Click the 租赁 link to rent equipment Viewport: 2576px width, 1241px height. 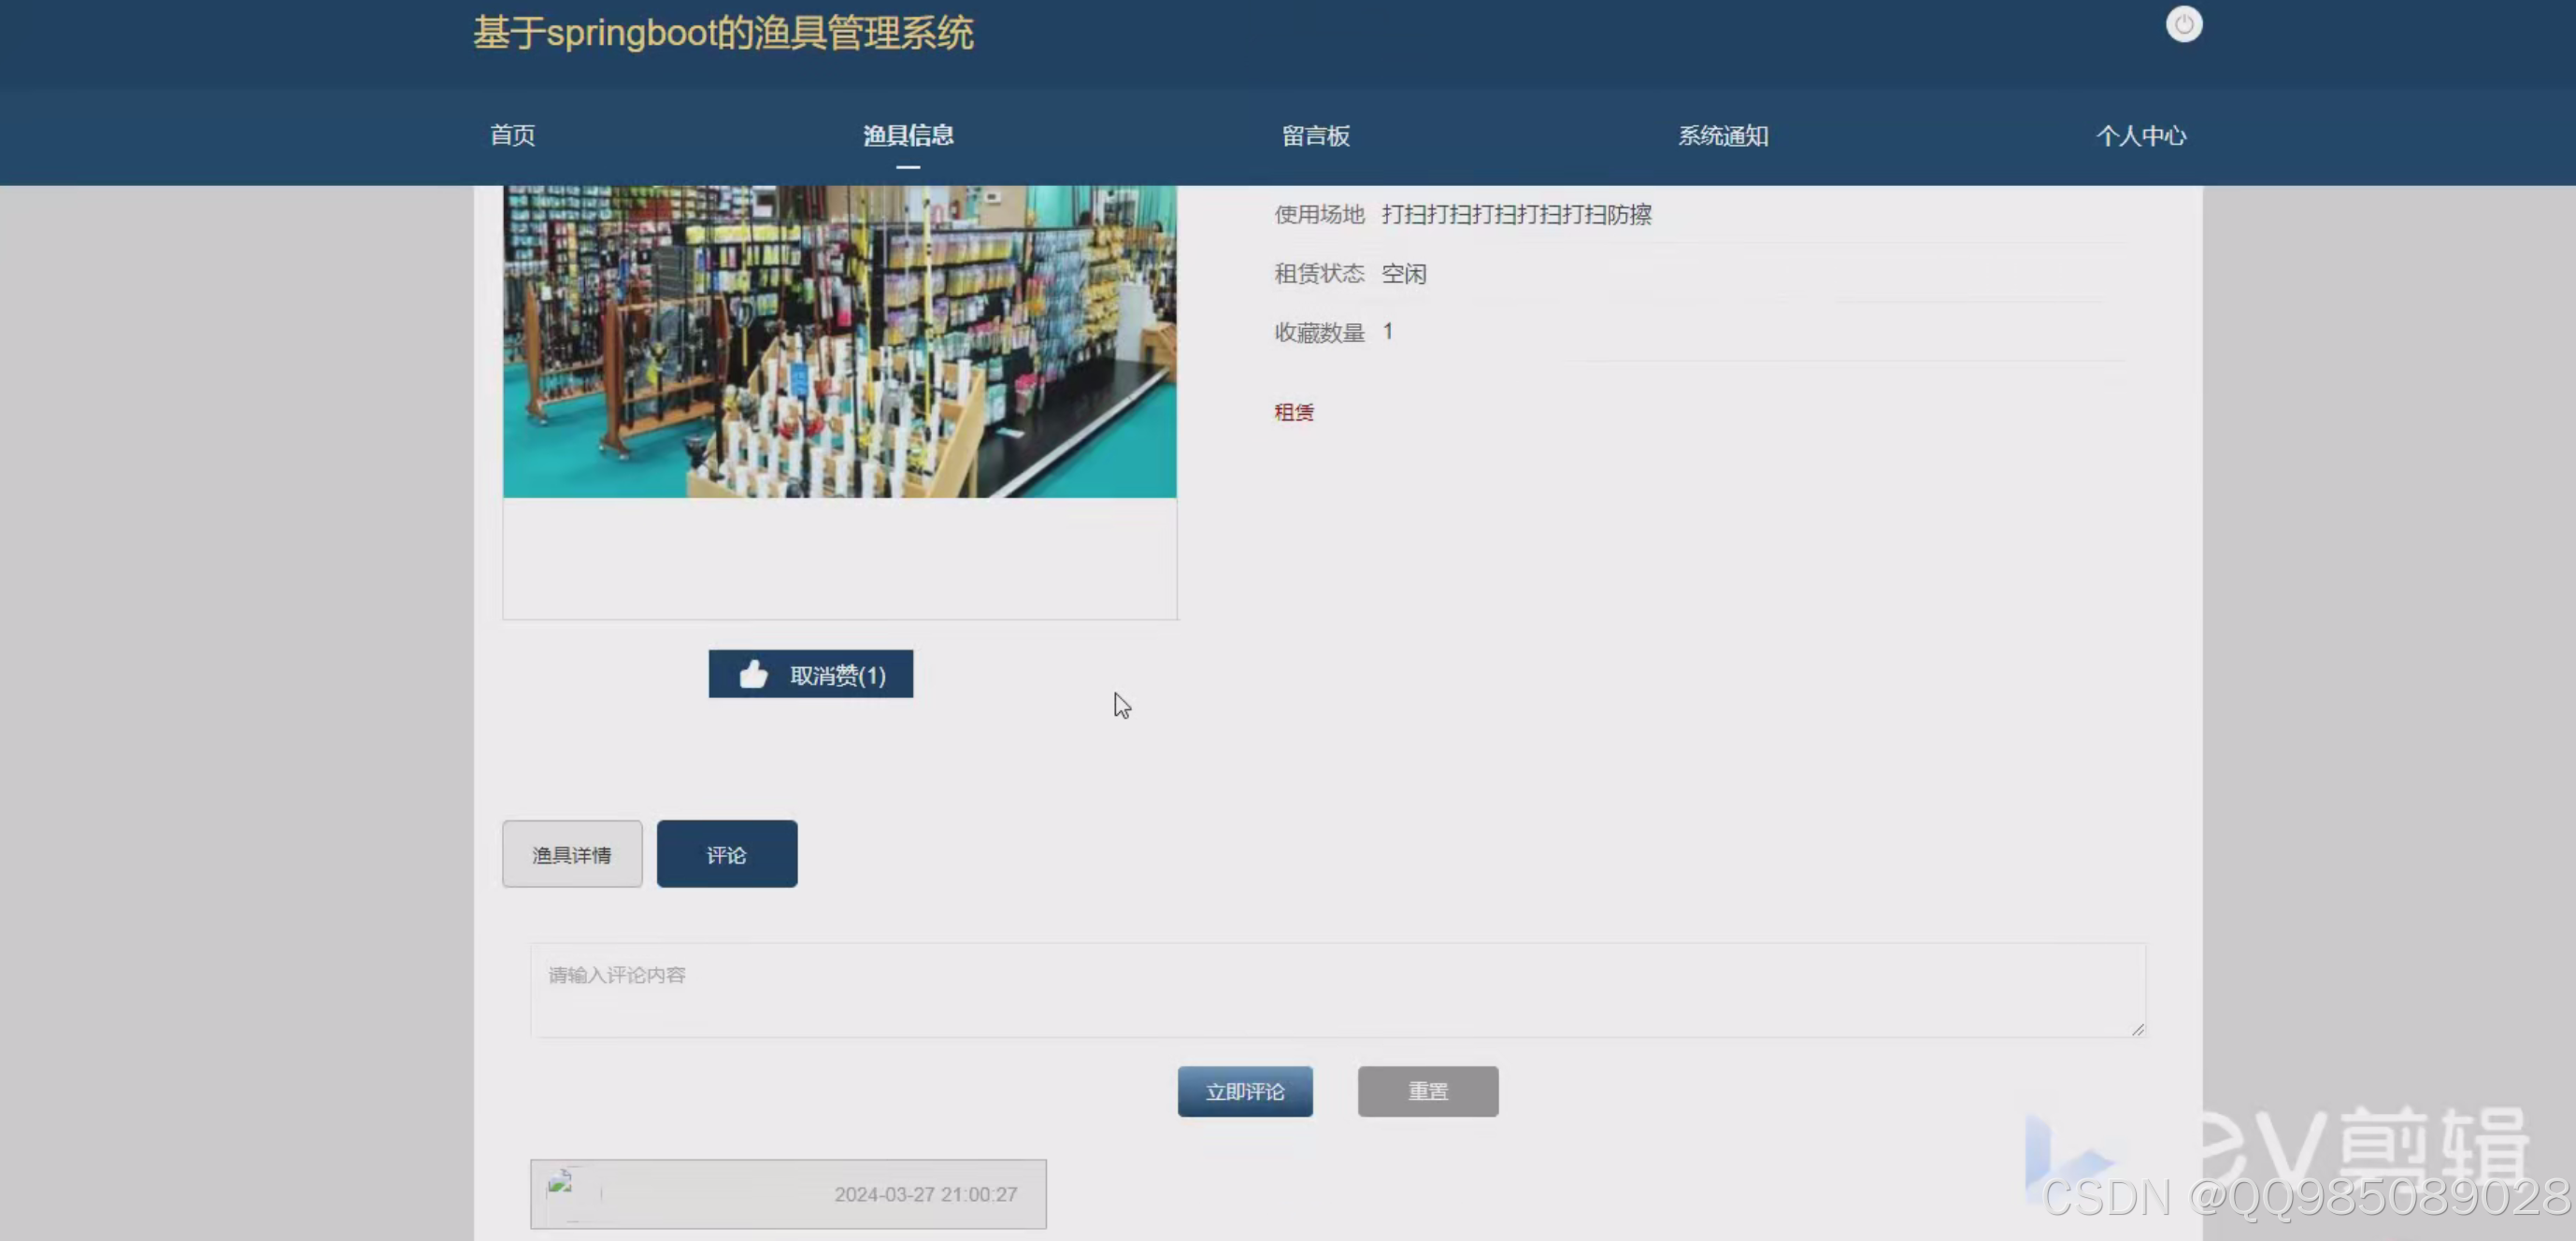pos(1294,412)
